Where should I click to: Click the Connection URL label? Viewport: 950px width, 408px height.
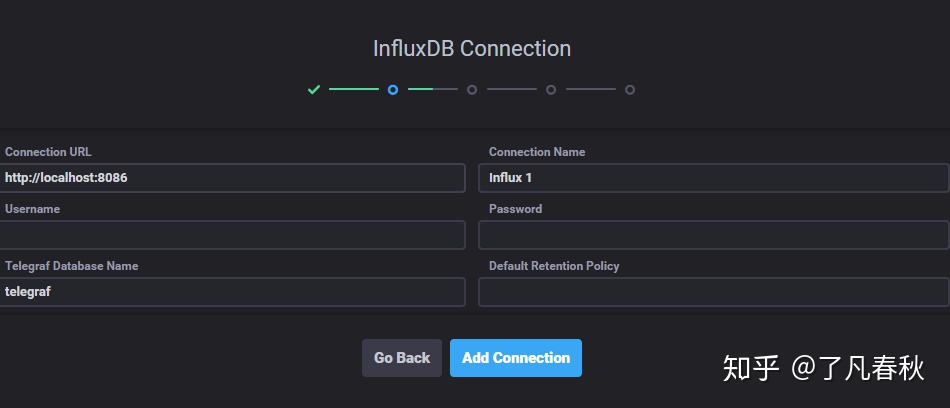(48, 152)
